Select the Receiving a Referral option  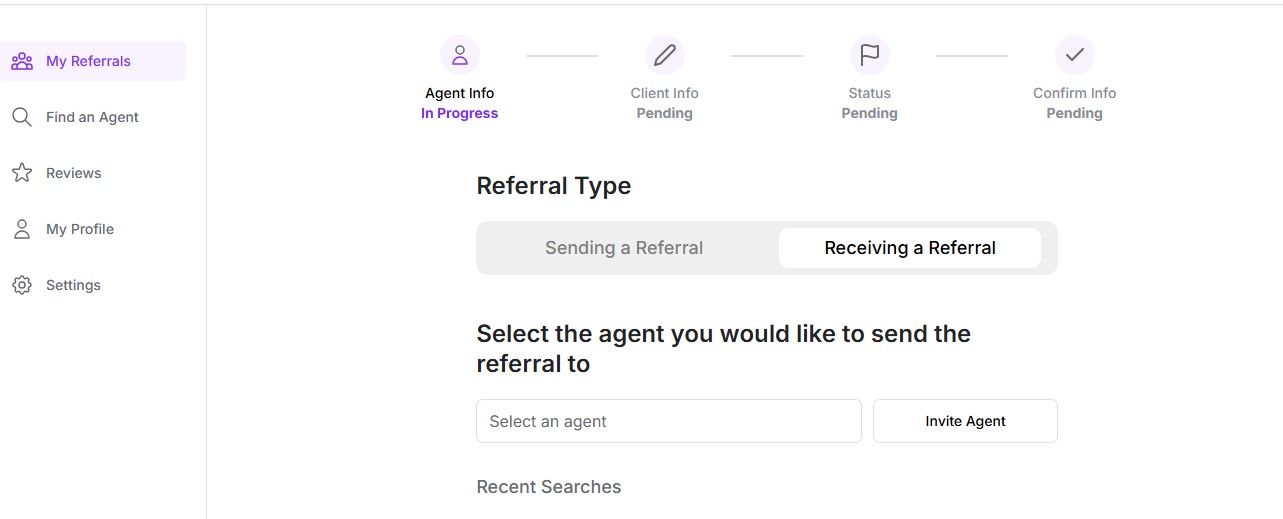(910, 248)
